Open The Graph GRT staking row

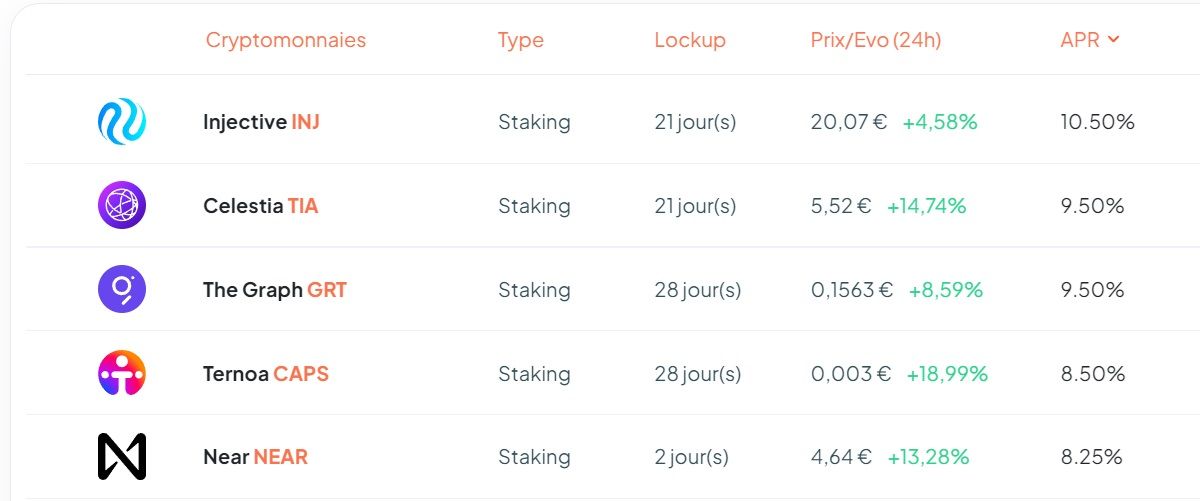(x=274, y=290)
